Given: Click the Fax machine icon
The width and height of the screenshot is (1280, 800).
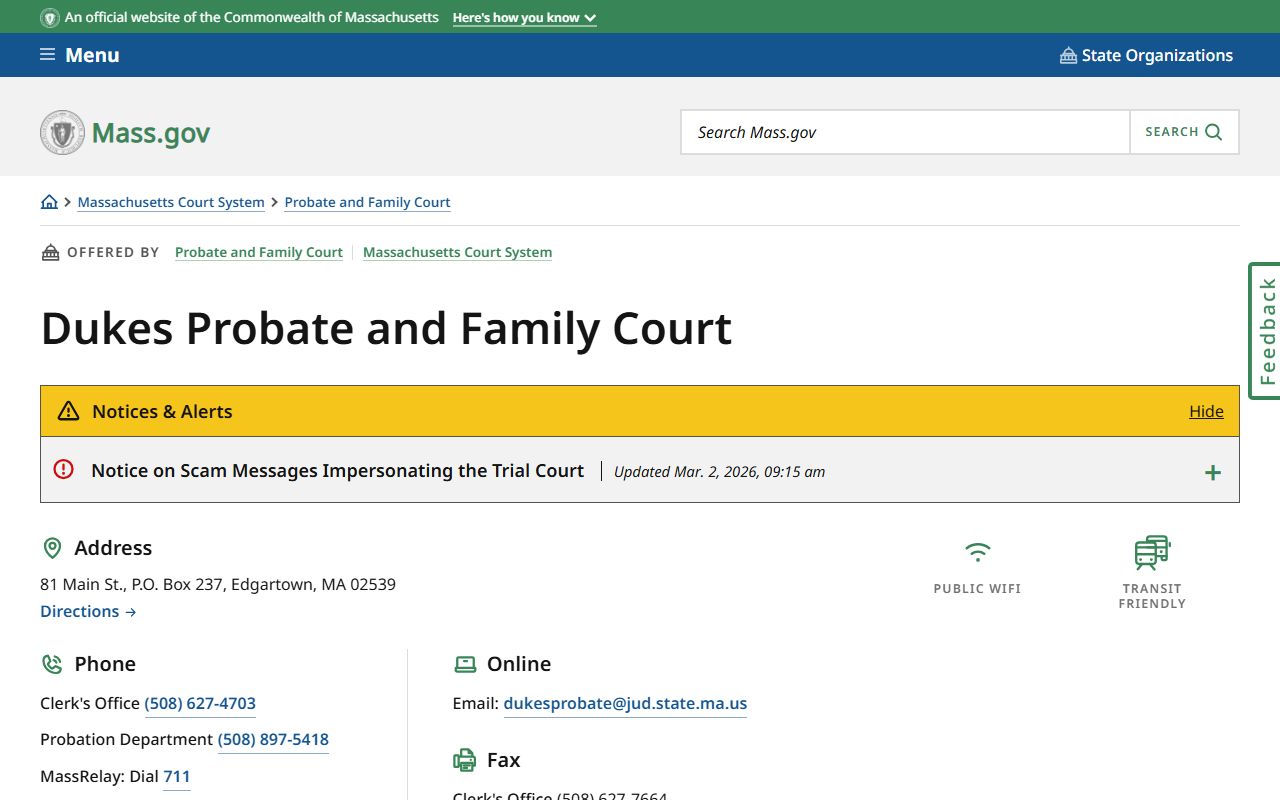Looking at the screenshot, I should [x=465, y=760].
